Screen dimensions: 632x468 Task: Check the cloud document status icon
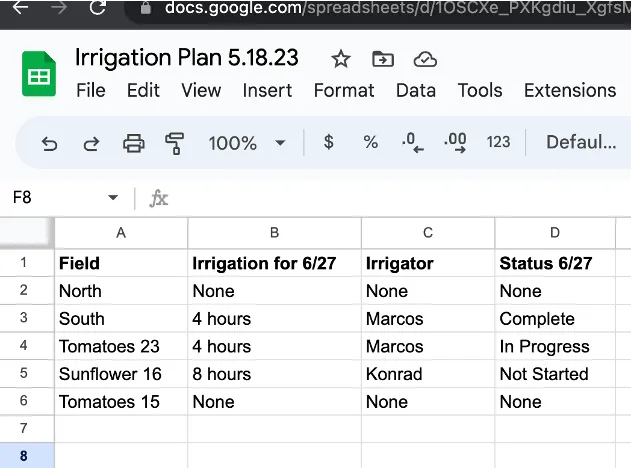425,58
